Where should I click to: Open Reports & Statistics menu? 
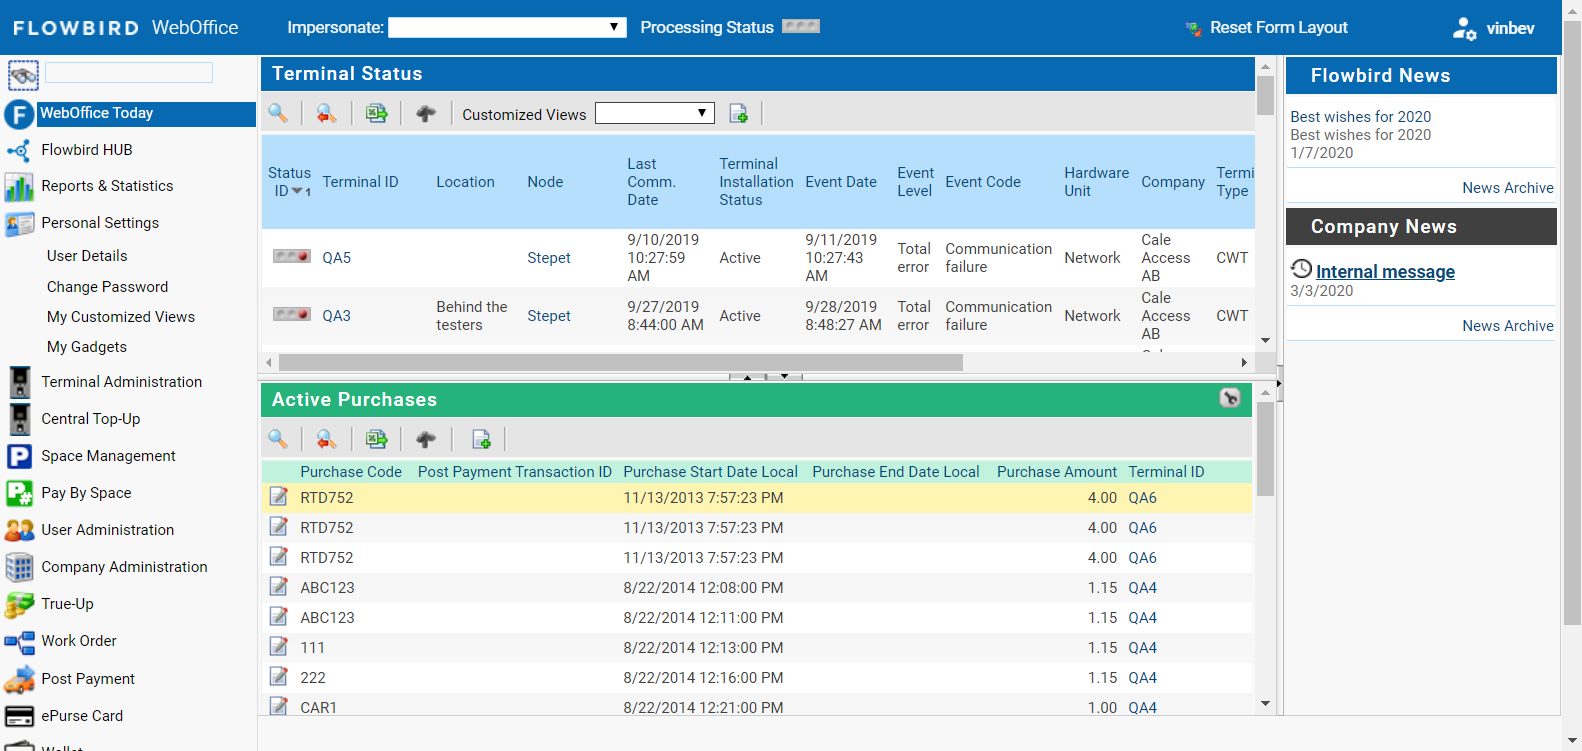[x=107, y=186]
